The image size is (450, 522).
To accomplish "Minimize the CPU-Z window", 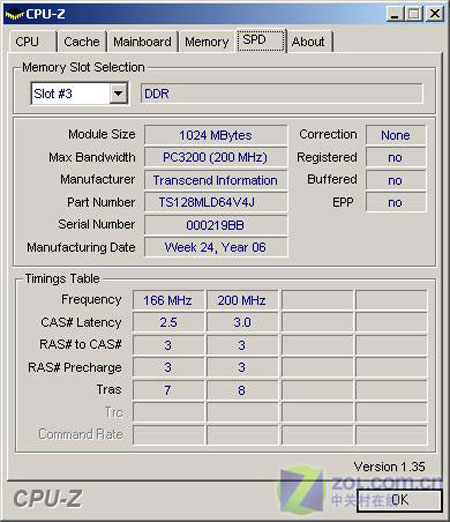I will point(395,14).
